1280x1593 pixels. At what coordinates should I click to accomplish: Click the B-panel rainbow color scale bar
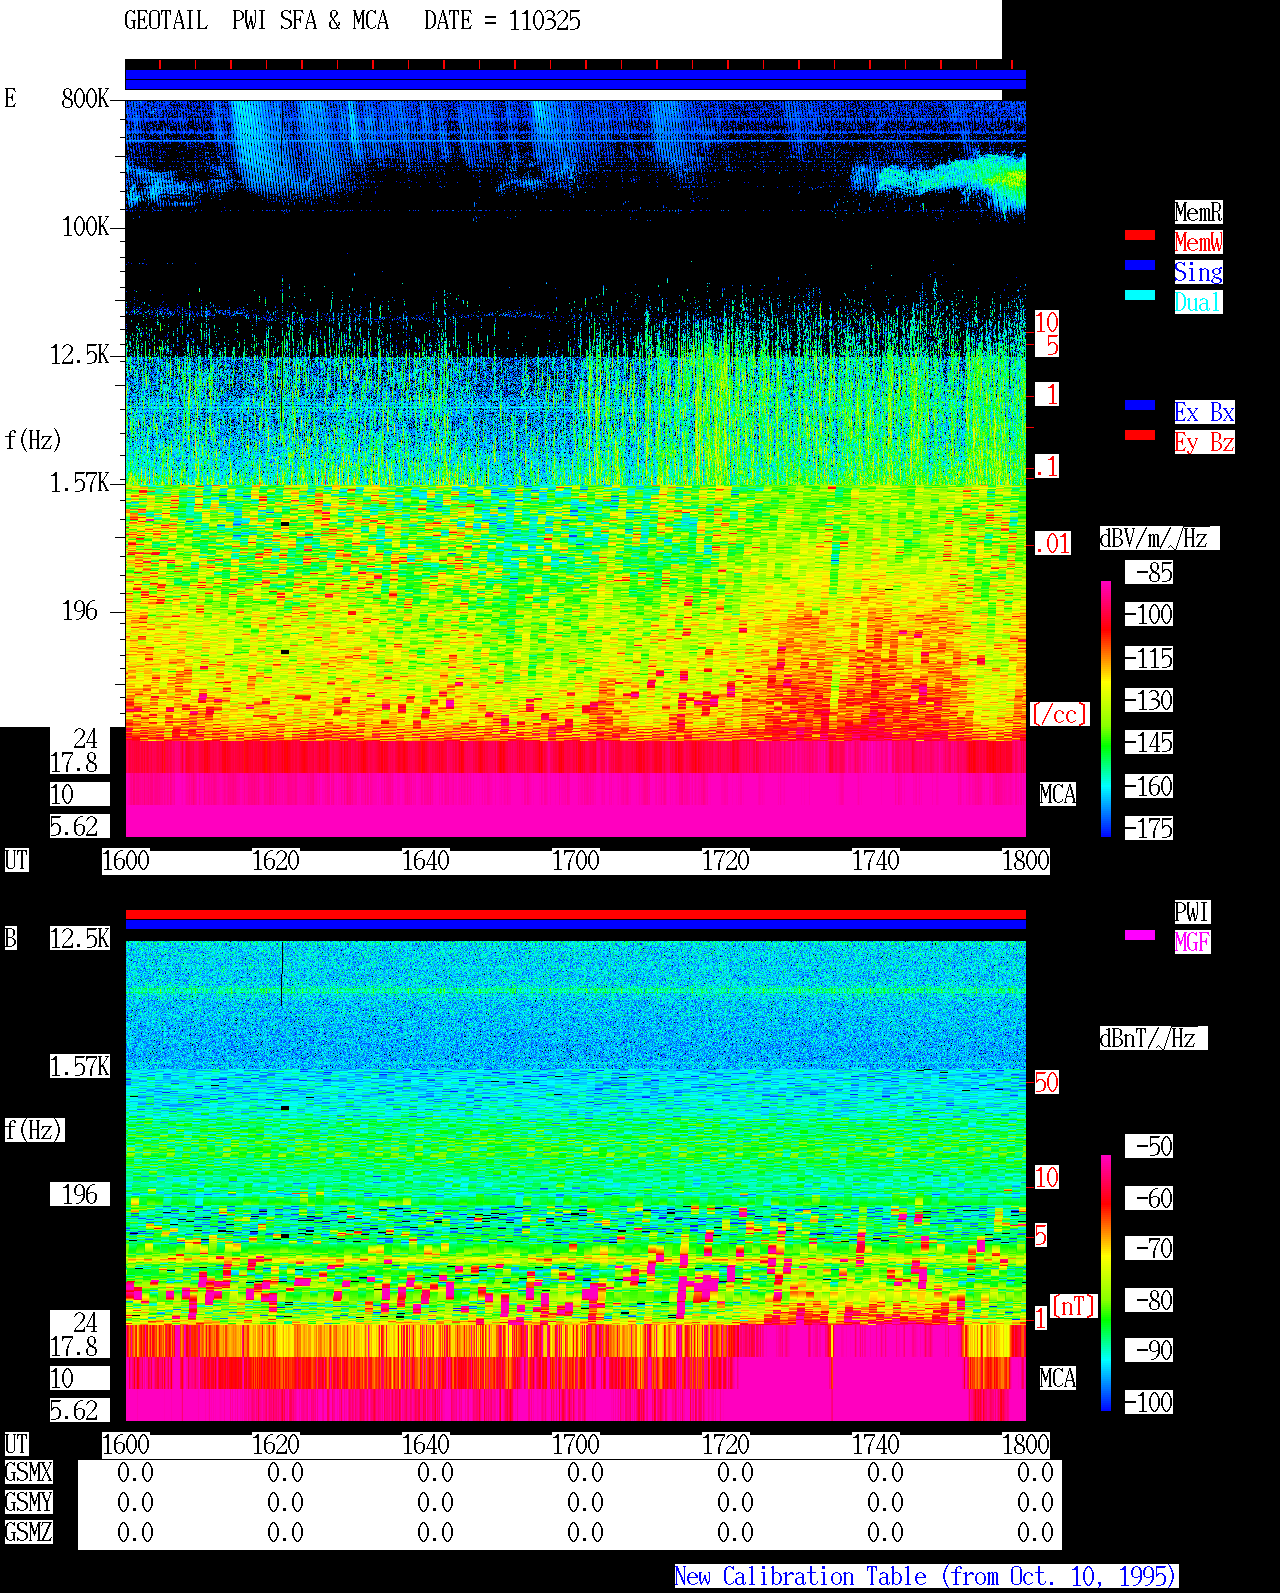pyautogui.click(x=1106, y=1283)
